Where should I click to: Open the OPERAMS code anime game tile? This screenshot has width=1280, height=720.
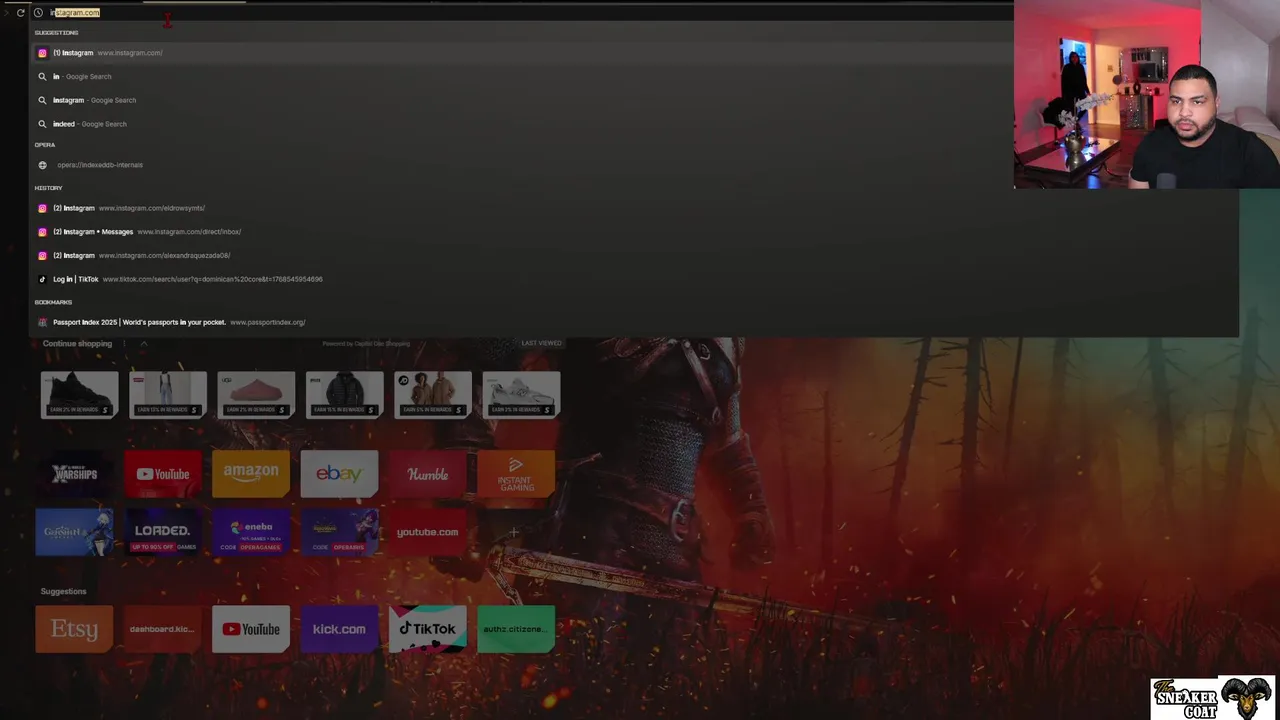339,532
